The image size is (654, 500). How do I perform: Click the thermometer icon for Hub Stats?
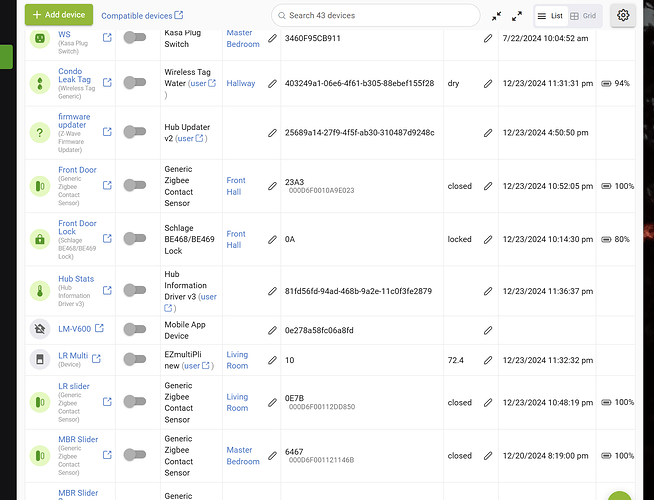click(40, 291)
